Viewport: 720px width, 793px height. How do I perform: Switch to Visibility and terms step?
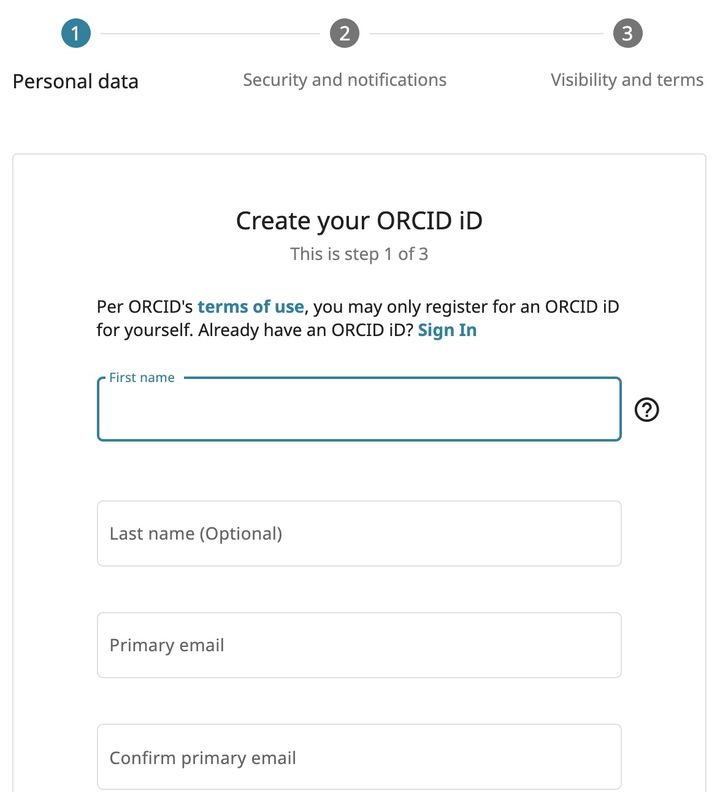[x=627, y=80]
